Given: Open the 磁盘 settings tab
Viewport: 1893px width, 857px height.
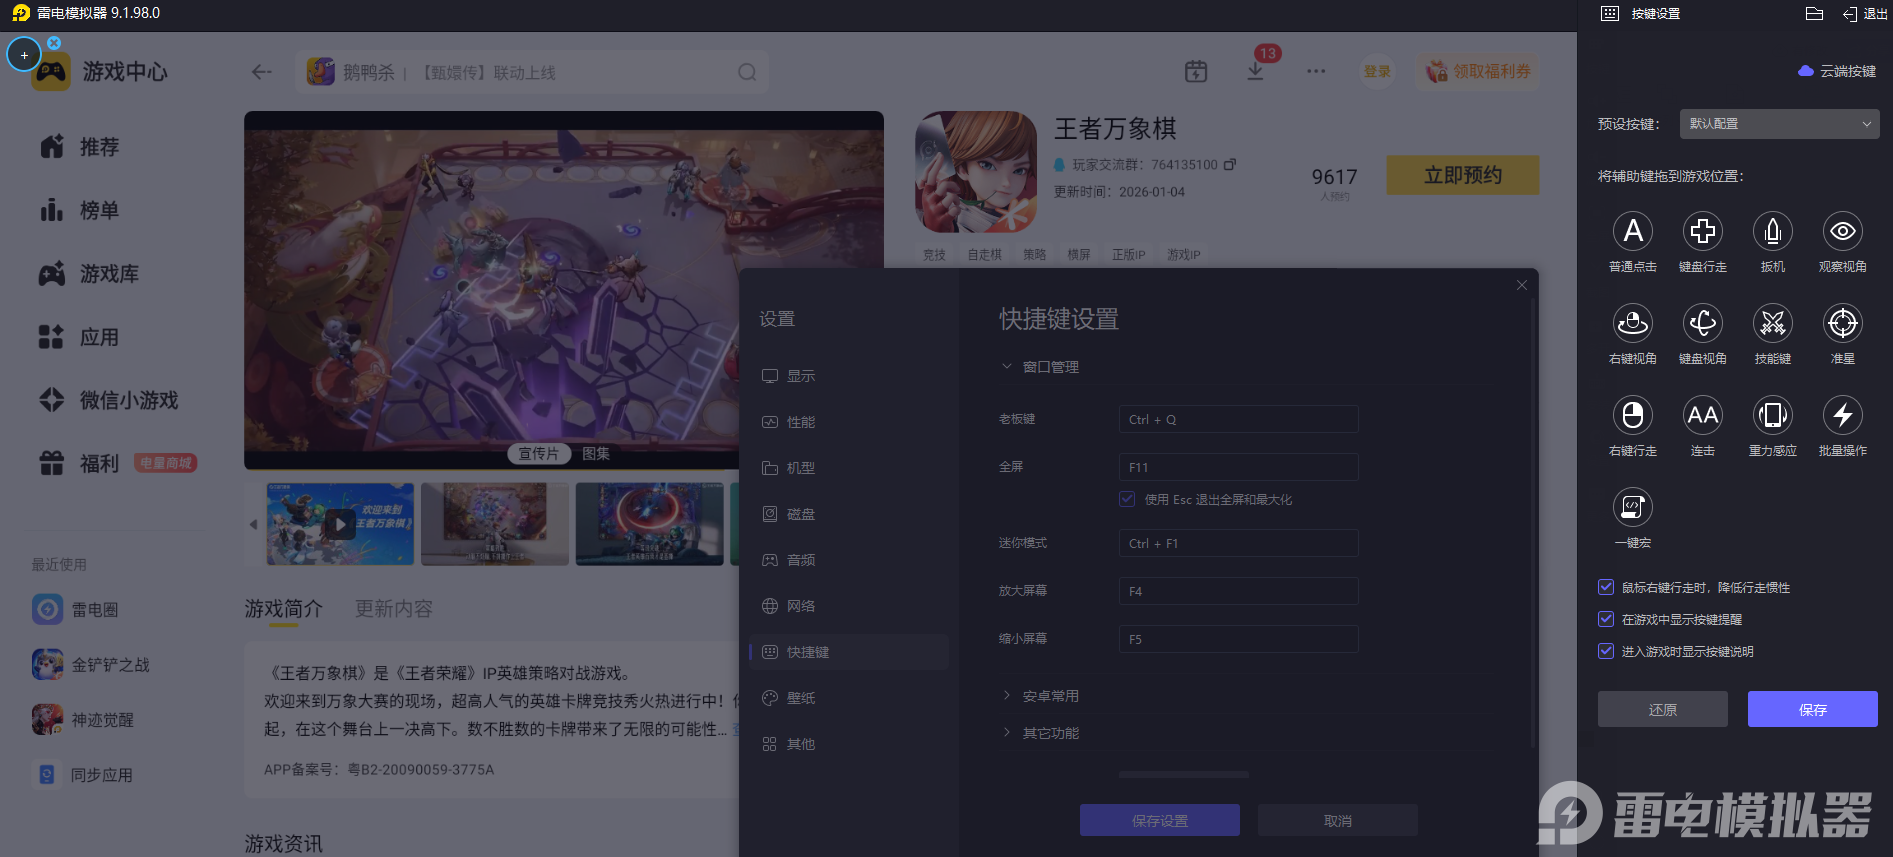Looking at the screenshot, I should coord(849,514).
